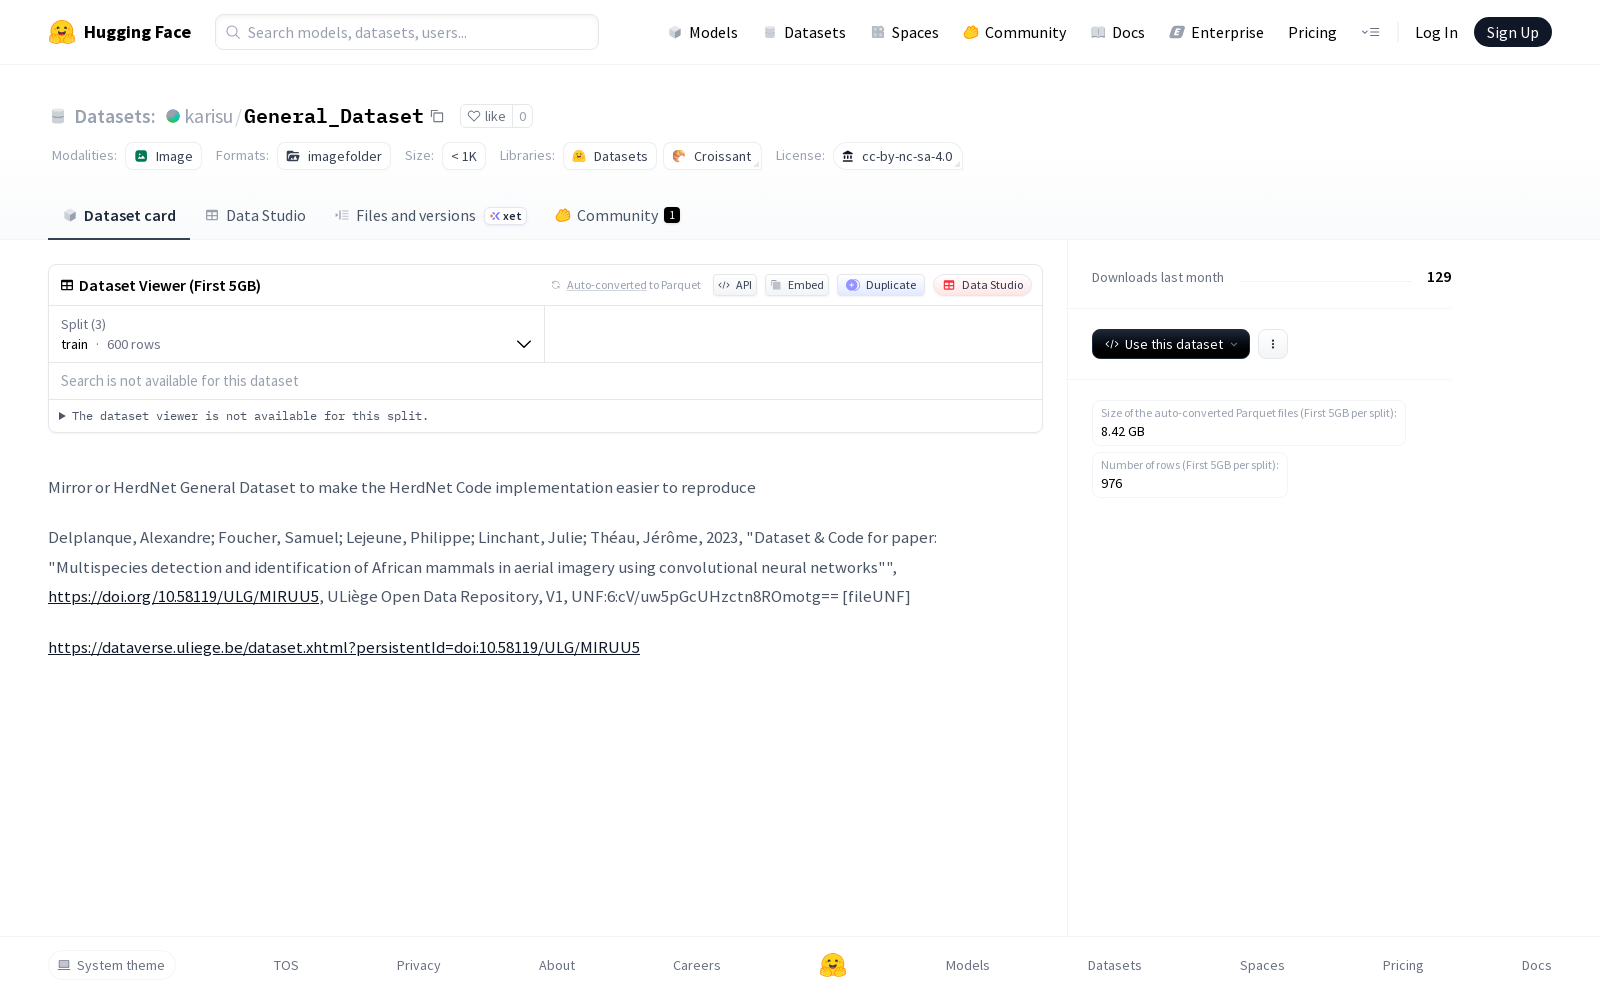Open System theme selector
1600x1000 pixels.
[x=112, y=965]
